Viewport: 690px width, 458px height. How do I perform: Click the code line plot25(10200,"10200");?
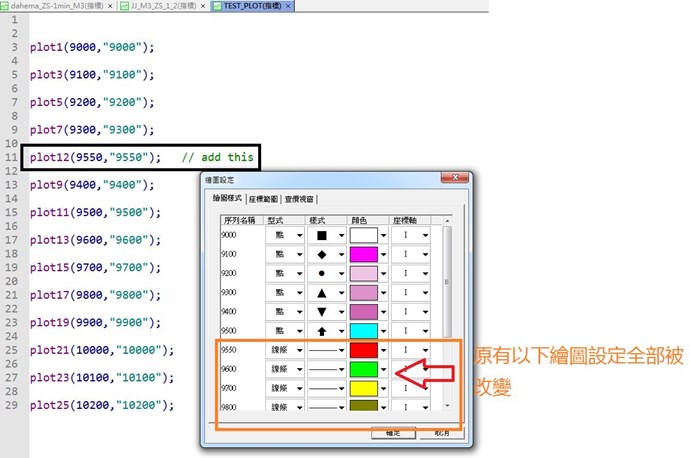point(102,405)
